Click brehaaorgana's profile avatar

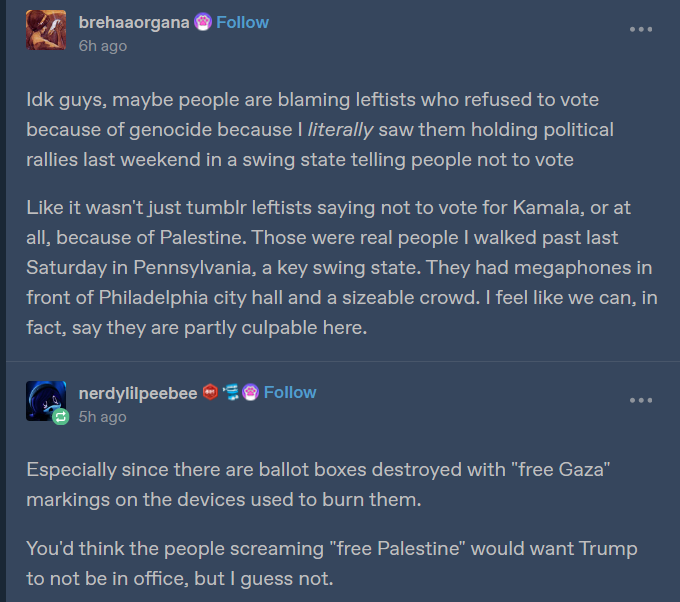pos(46,31)
